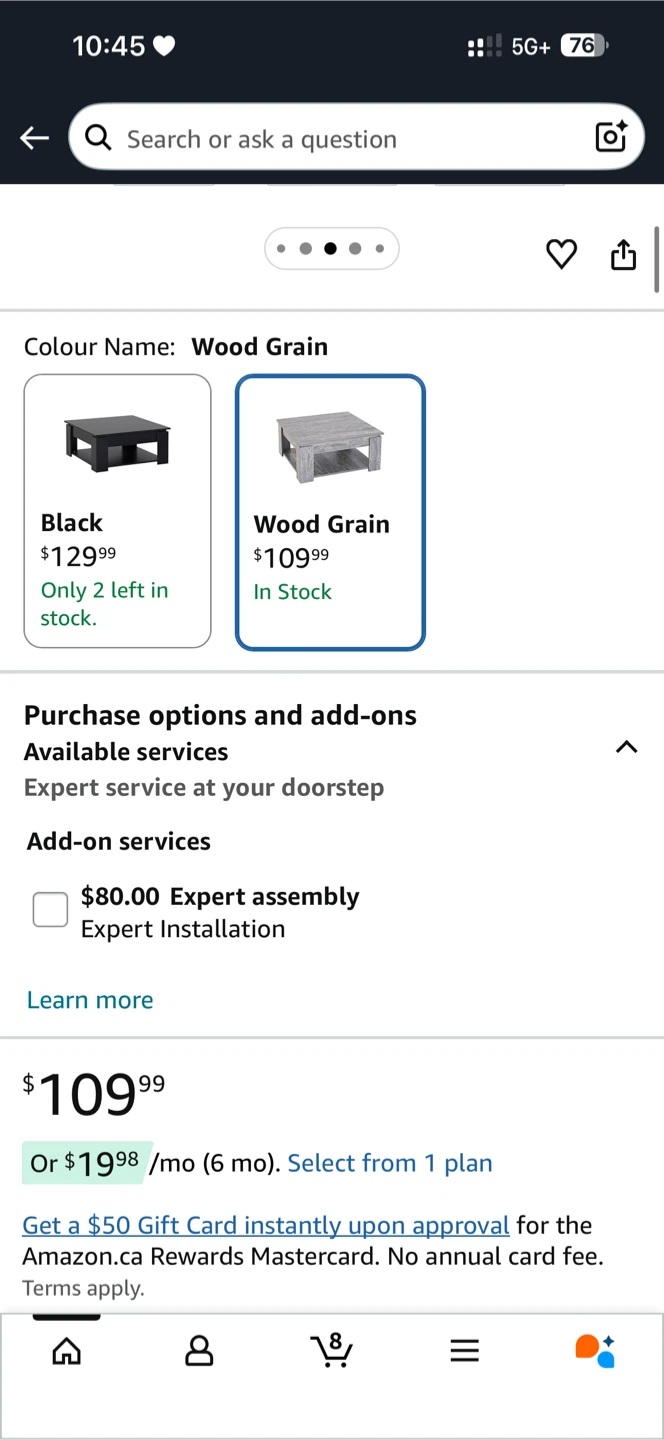Viewport: 664px width, 1440px height.
Task: Open the account profile icon
Action: [200, 1352]
